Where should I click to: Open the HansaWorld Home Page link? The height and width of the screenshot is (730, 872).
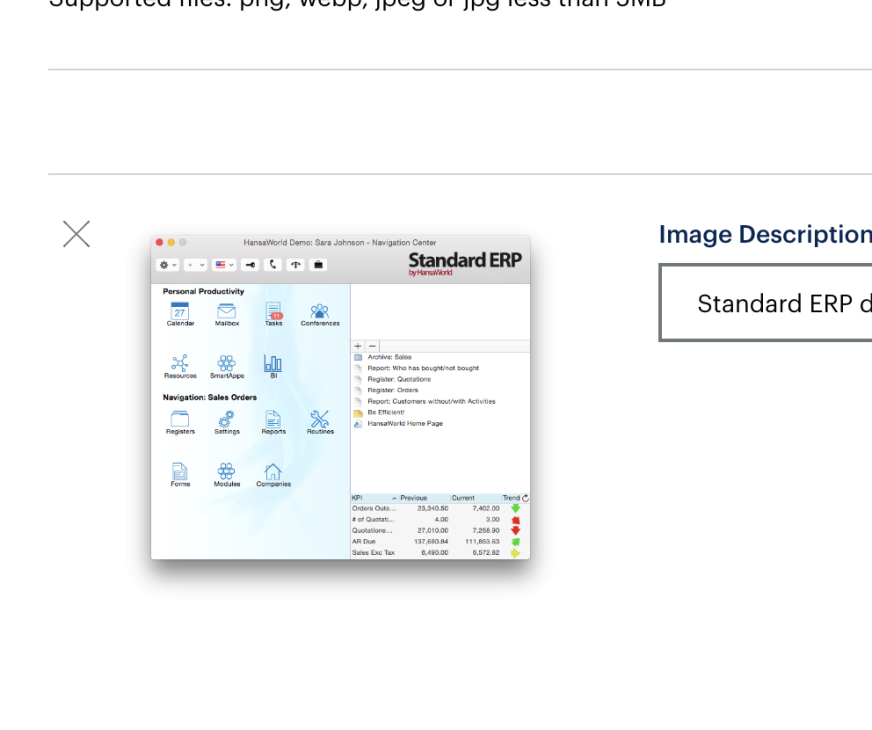[x=404, y=424]
